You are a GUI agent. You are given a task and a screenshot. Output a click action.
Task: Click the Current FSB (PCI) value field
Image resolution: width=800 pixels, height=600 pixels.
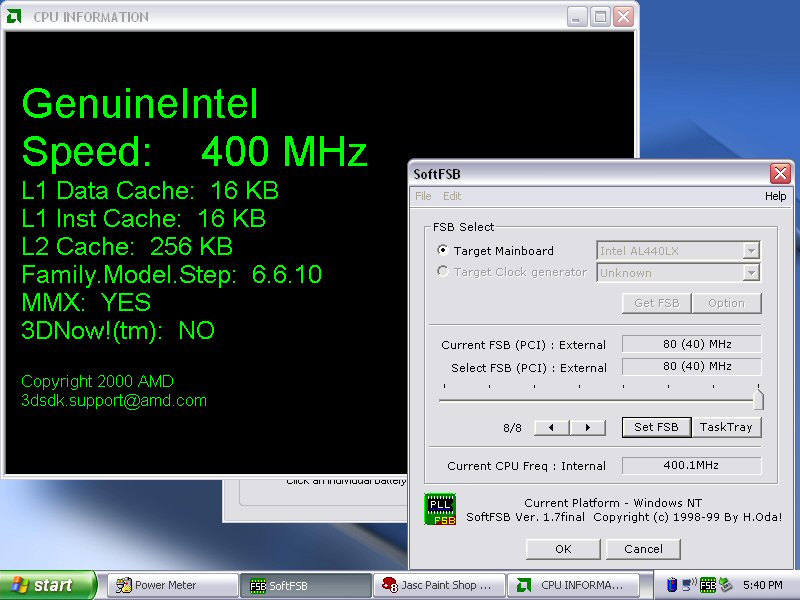tap(692, 344)
